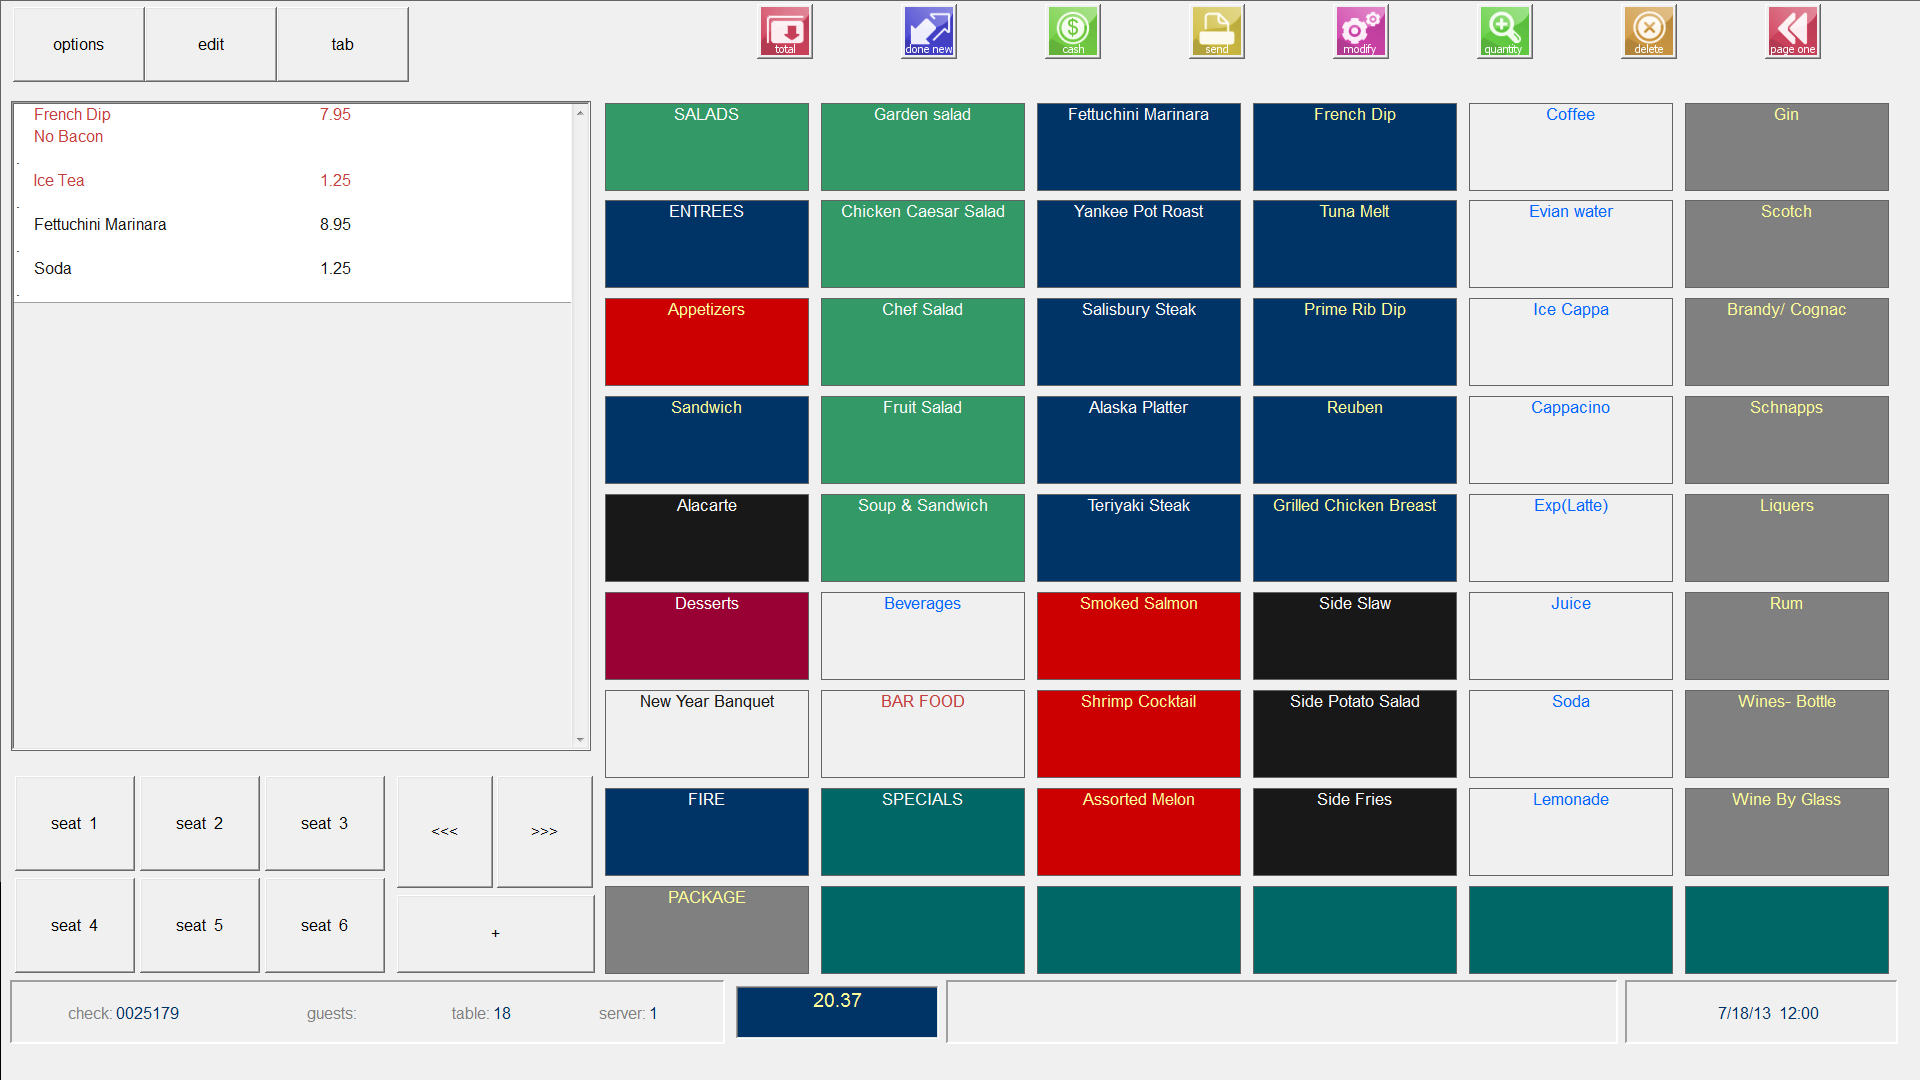Select Gin from liquor buttons
This screenshot has height=1080, width=1920.
tap(1787, 147)
